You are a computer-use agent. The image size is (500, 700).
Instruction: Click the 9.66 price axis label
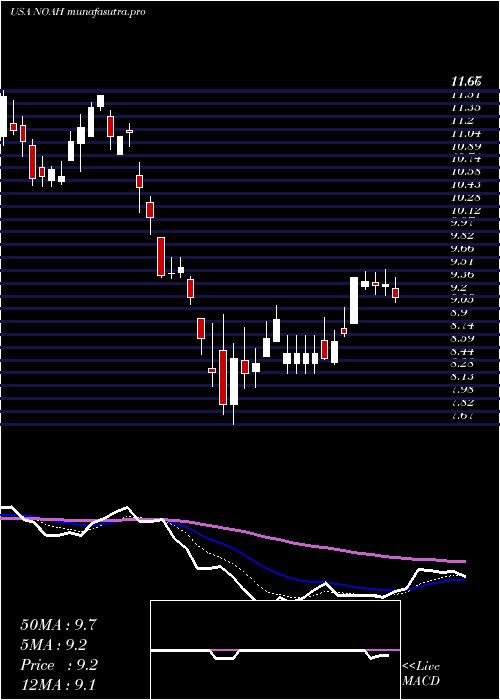(x=462, y=249)
